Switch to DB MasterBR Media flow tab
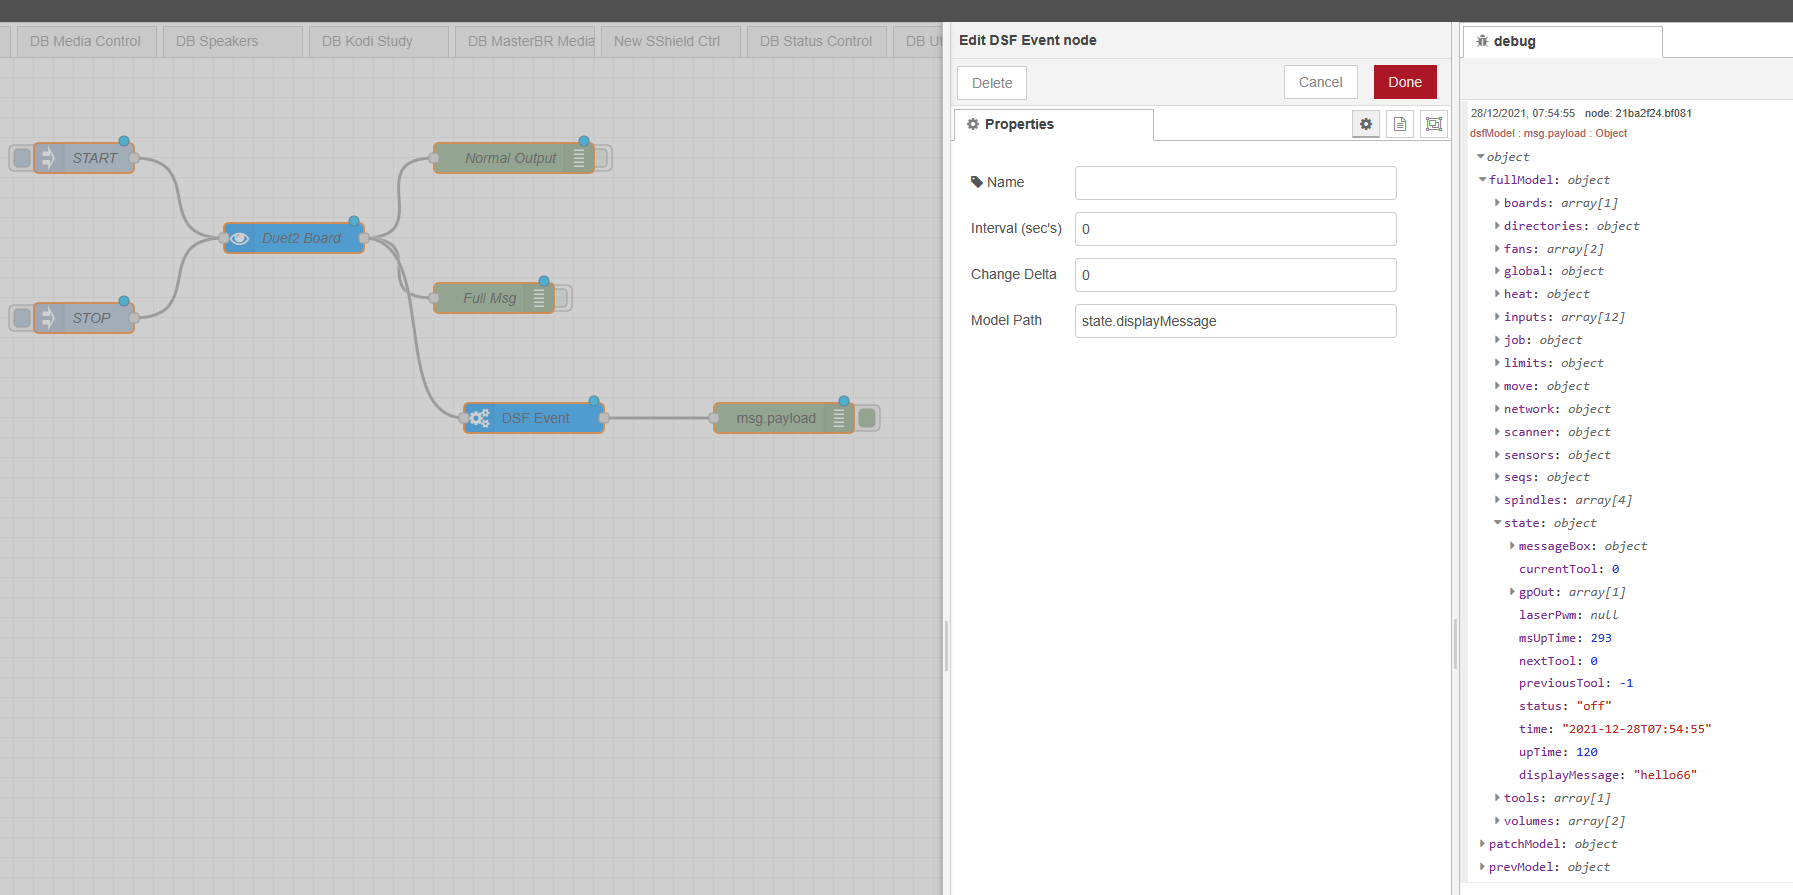Viewport: 1793px width, 895px height. point(525,41)
